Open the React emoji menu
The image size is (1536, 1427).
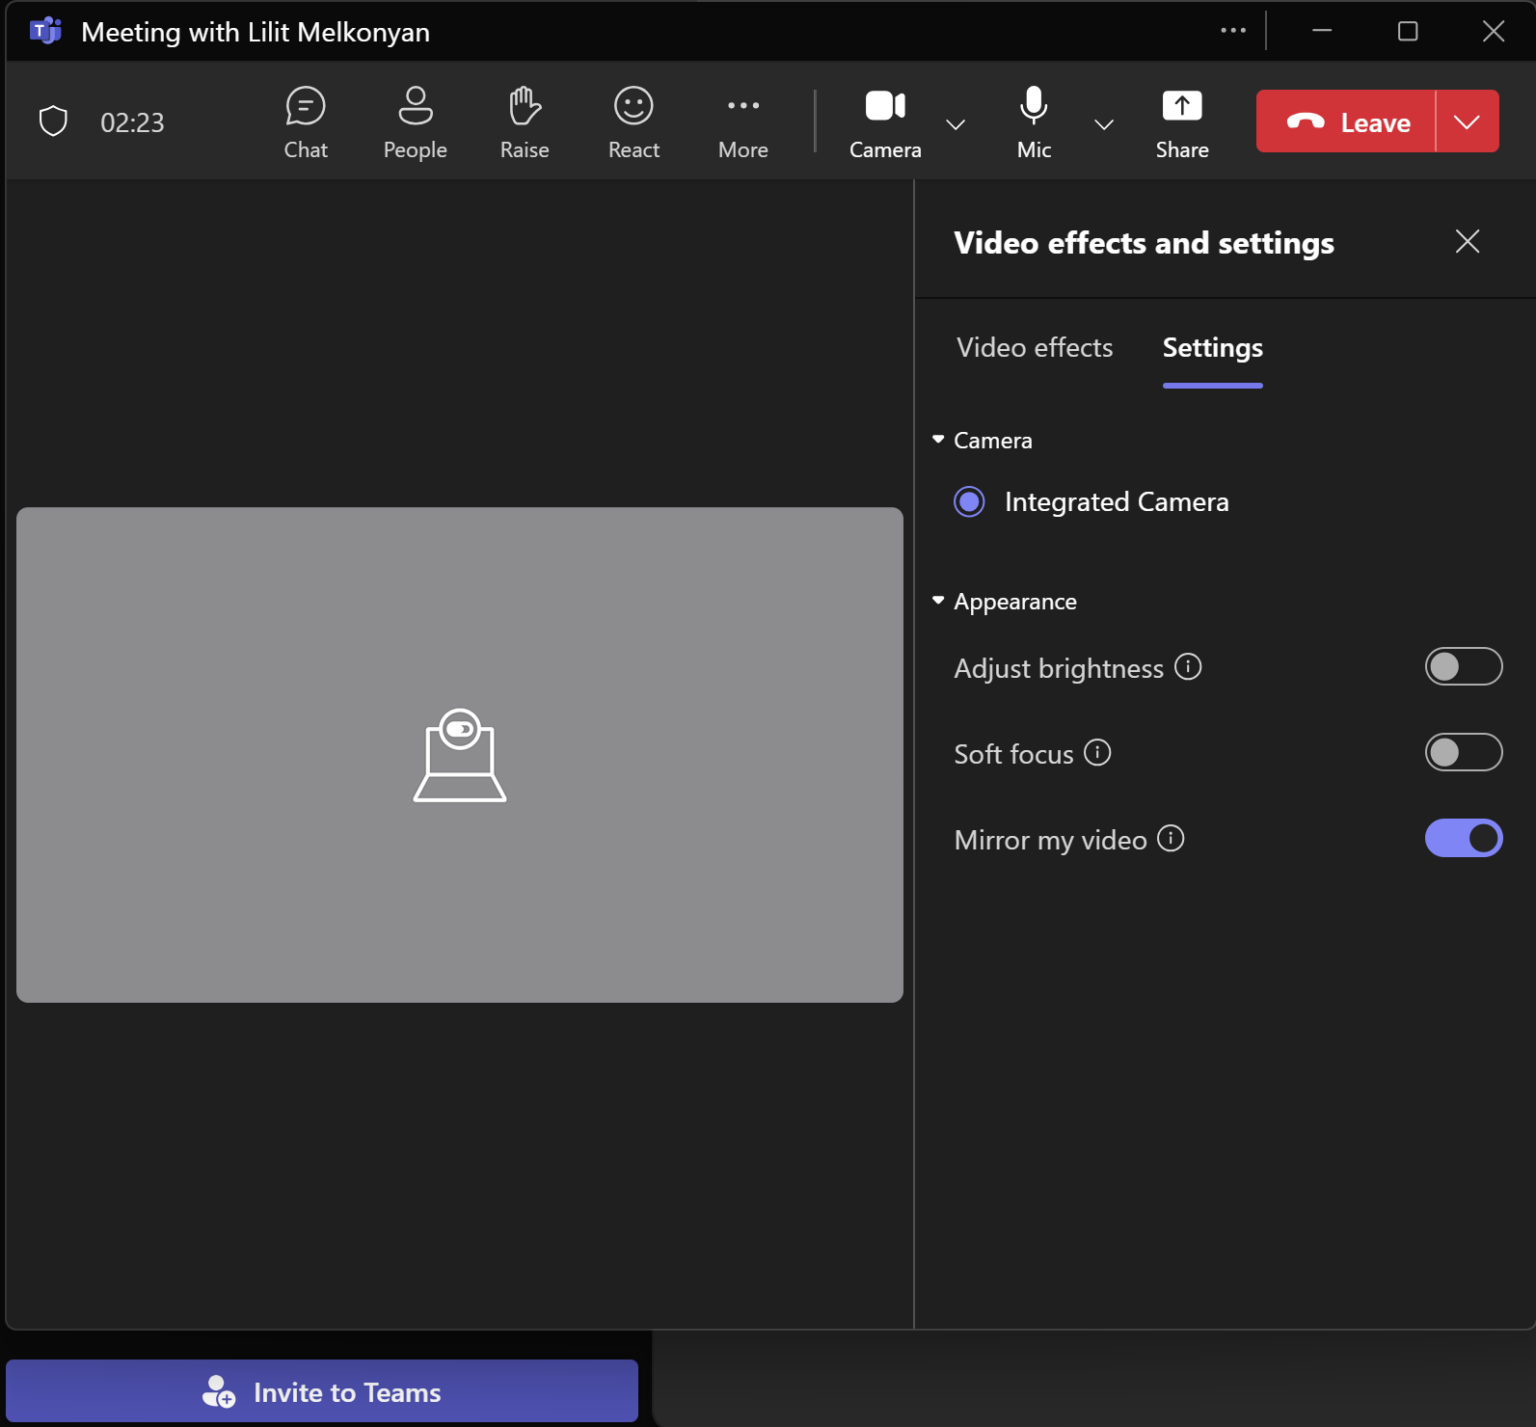(632, 120)
